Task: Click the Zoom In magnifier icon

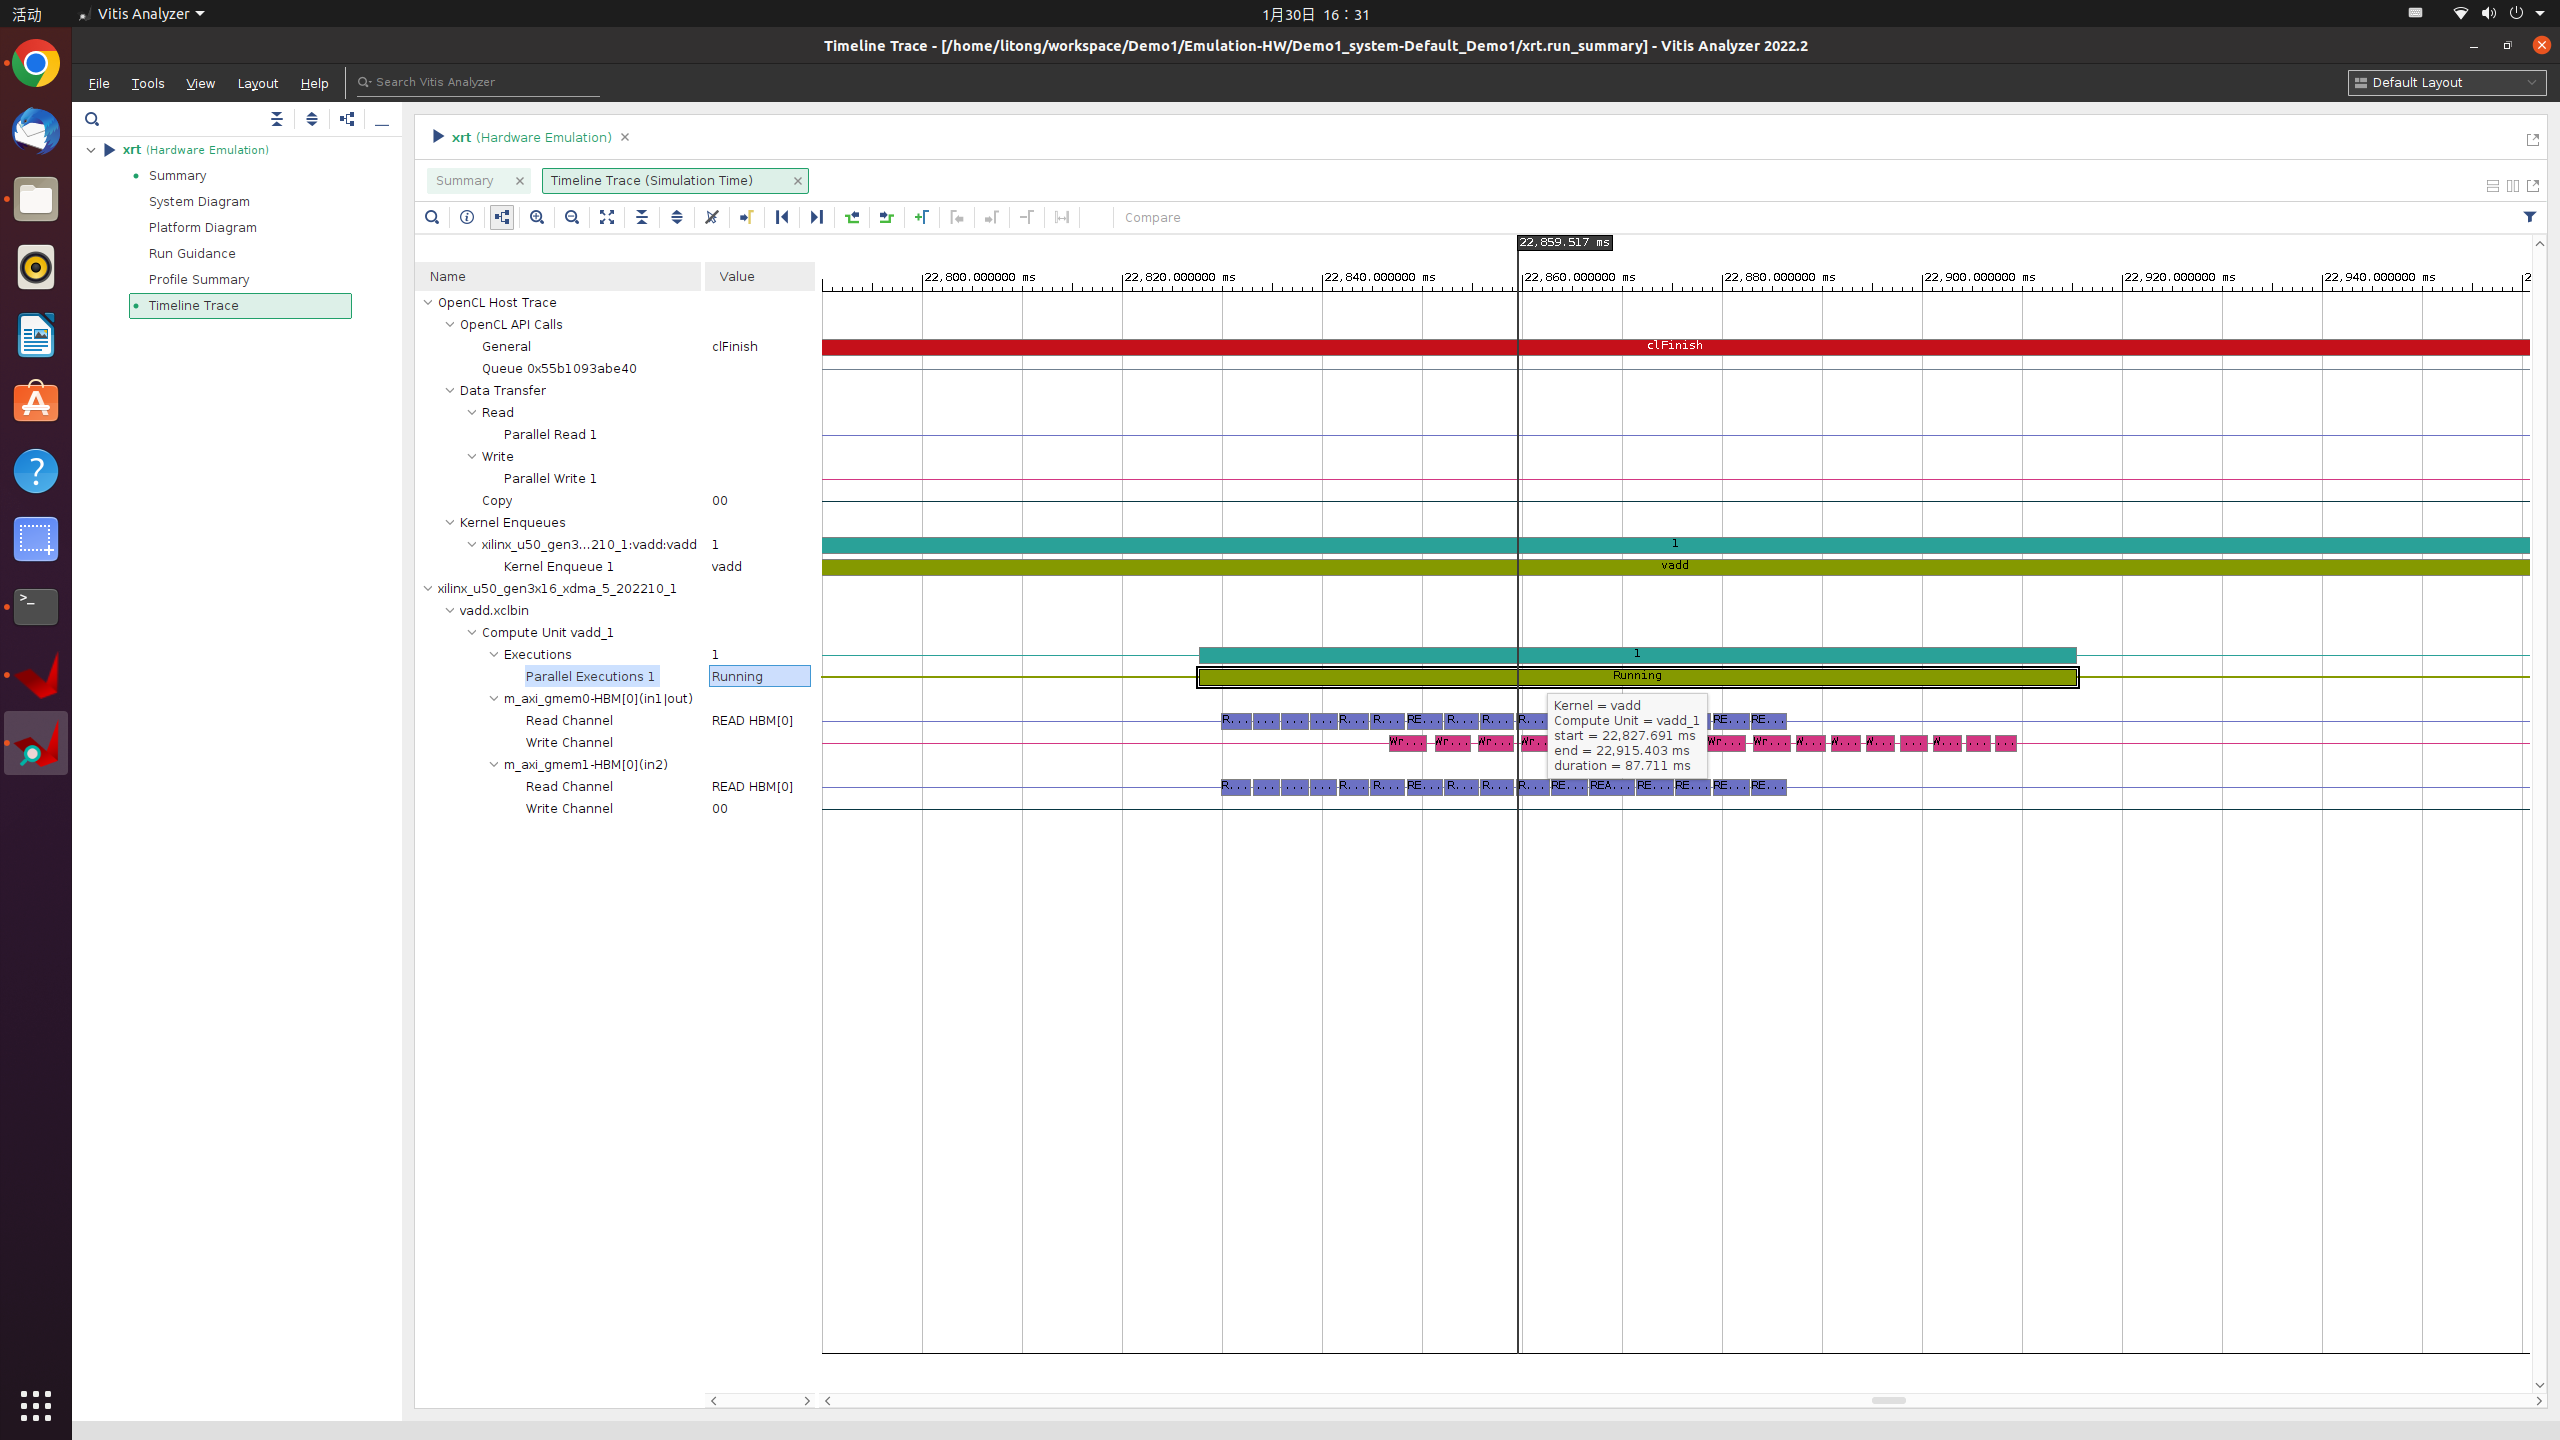Action: click(x=537, y=217)
